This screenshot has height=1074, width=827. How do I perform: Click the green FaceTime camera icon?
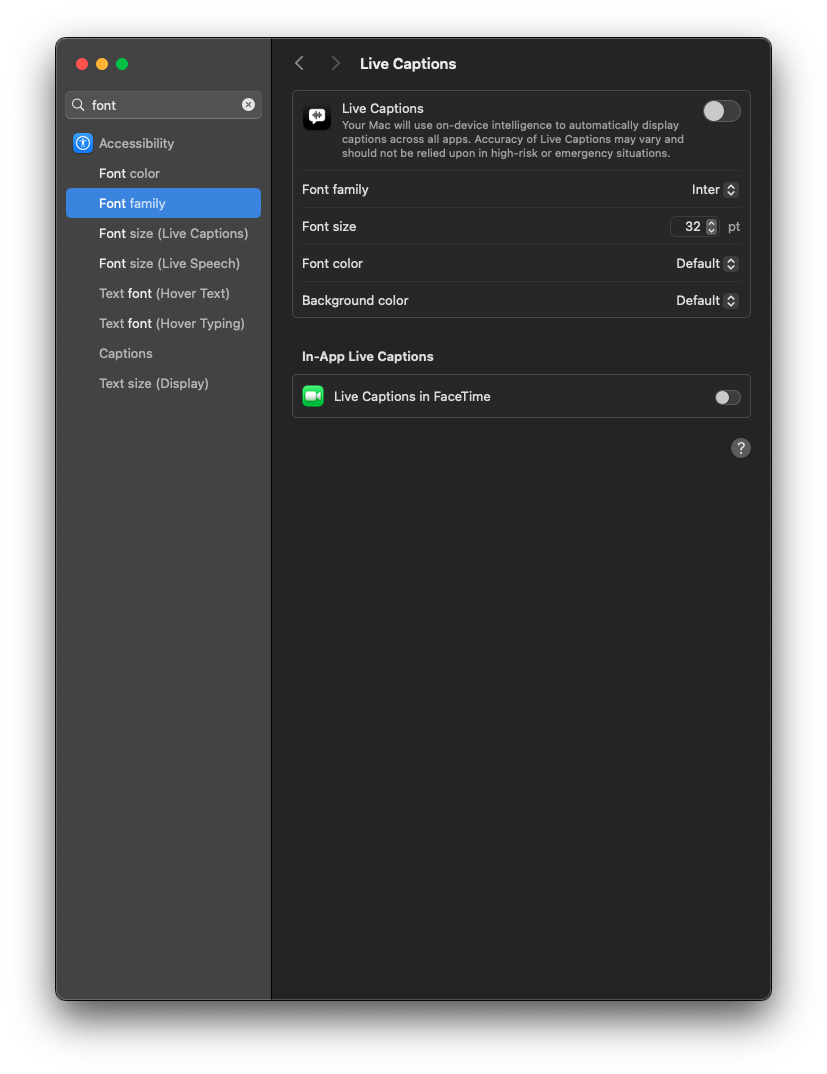point(313,396)
